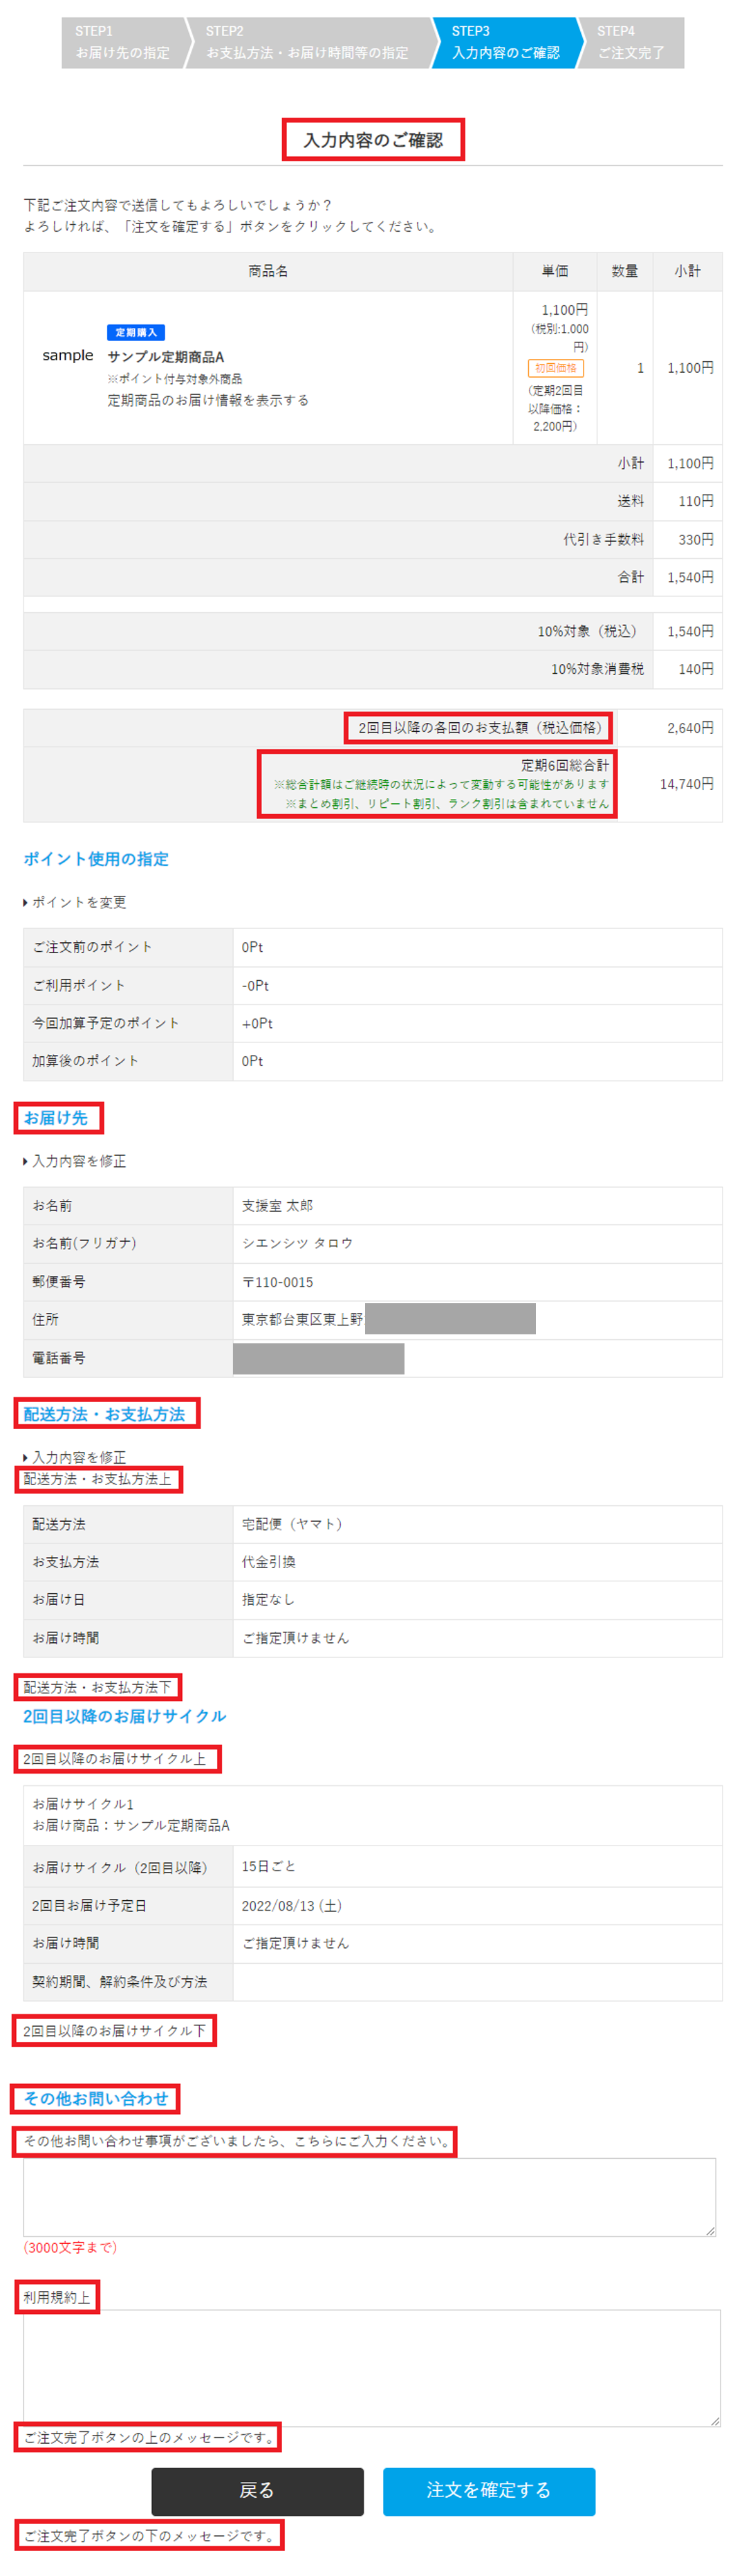Go to STEP1 お届け先の指定
The image size is (753, 2576).
pyautogui.click(x=122, y=43)
